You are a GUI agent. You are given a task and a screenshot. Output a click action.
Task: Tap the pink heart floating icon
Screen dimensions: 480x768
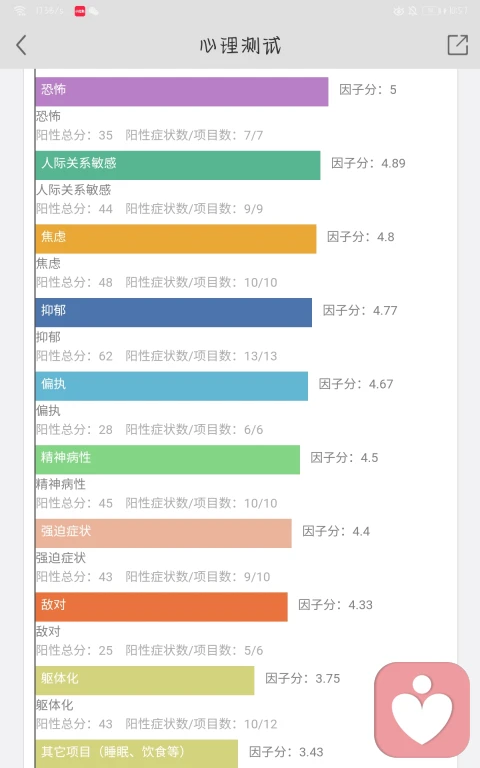422,710
